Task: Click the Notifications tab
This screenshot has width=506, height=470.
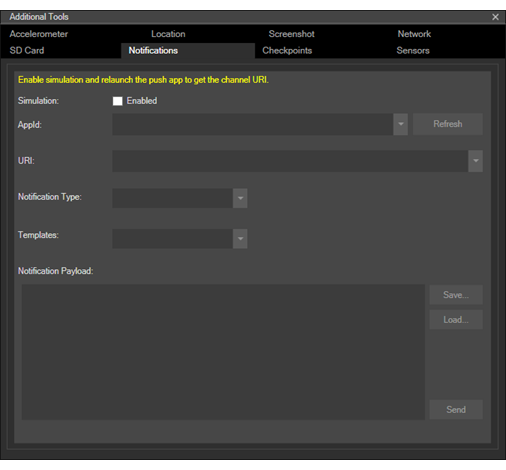Action: point(188,51)
